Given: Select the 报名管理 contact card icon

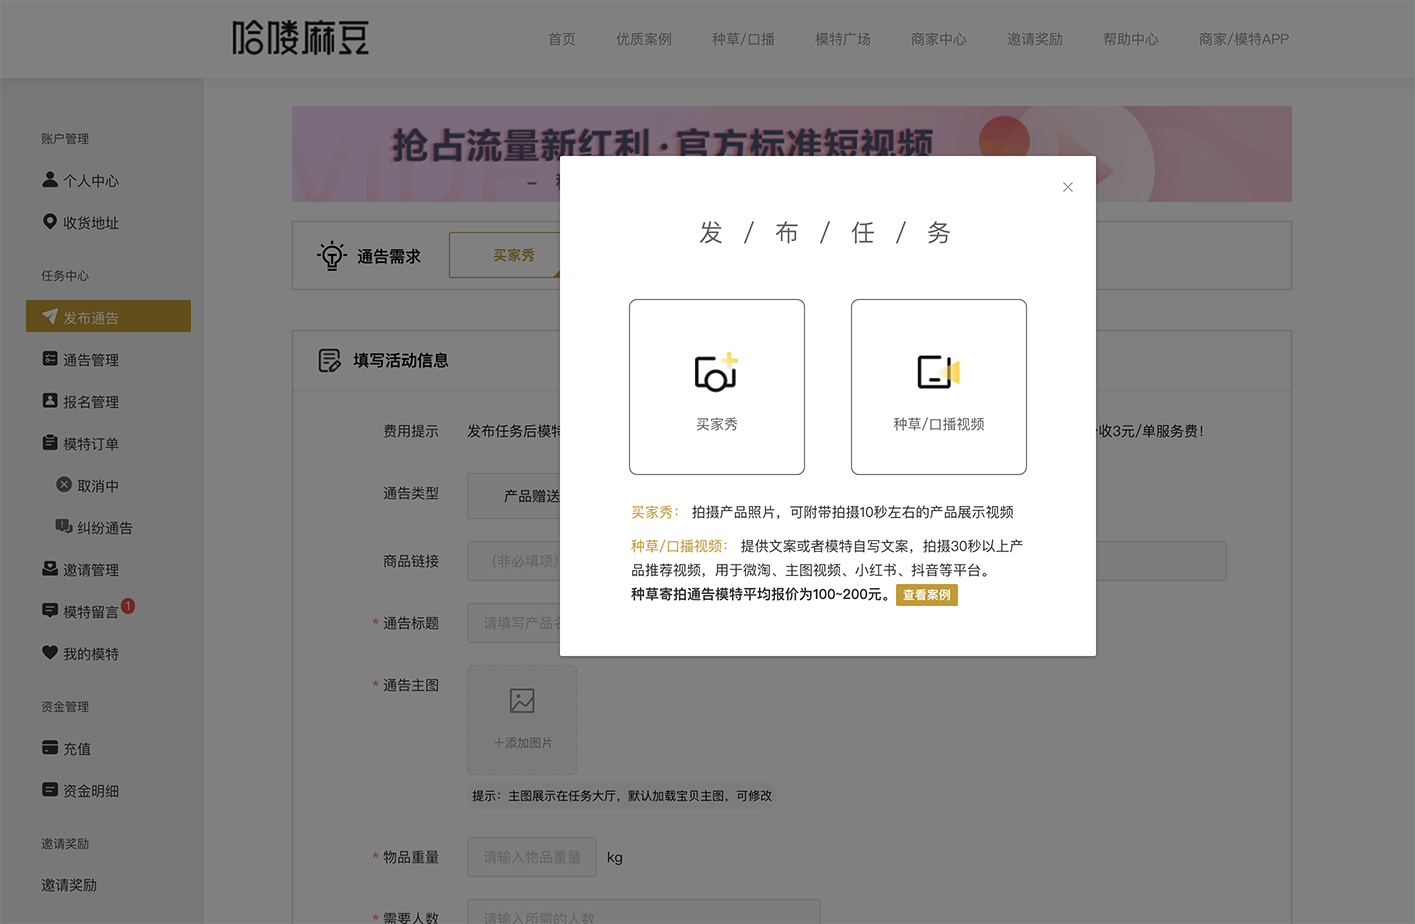Looking at the screenshot, I should [x=48, y=400].
